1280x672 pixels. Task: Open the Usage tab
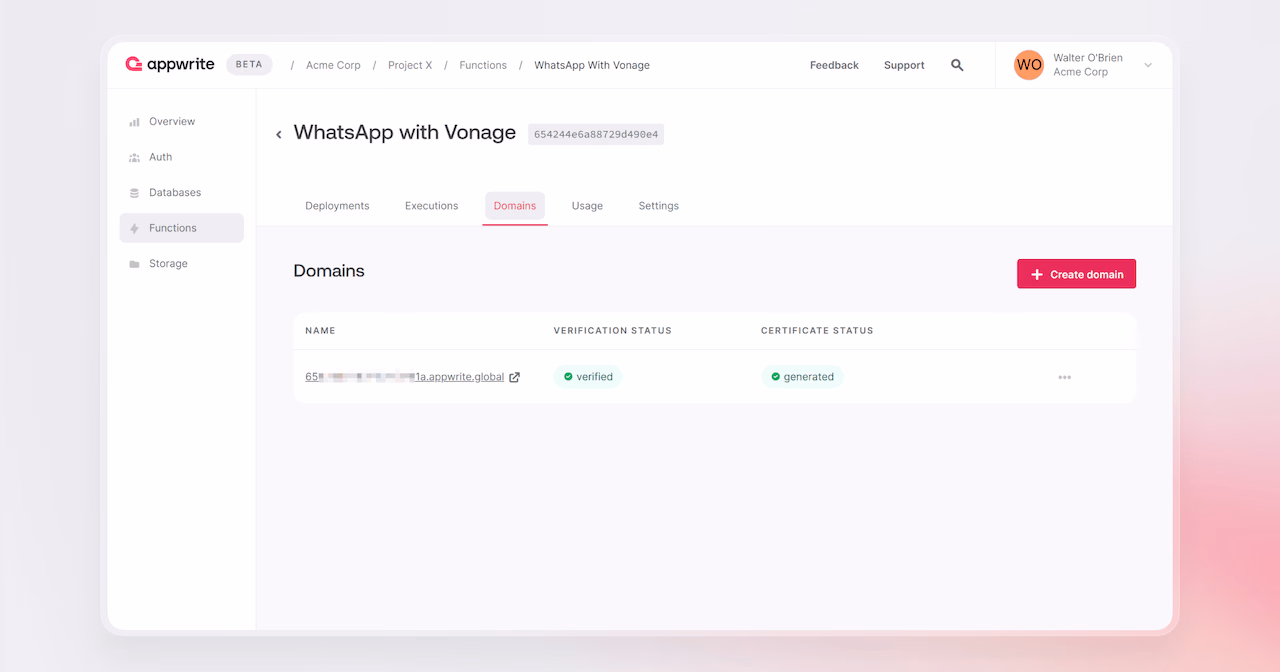tap(587, 206)
